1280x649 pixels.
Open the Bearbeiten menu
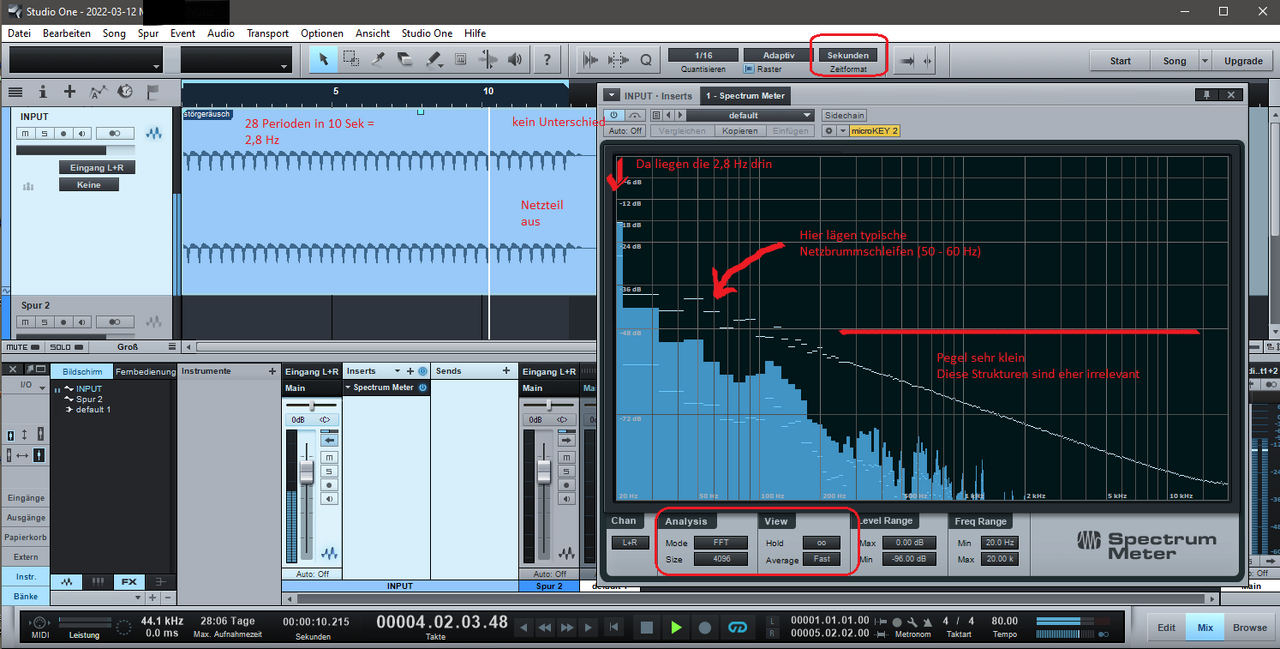coord(66,33)
